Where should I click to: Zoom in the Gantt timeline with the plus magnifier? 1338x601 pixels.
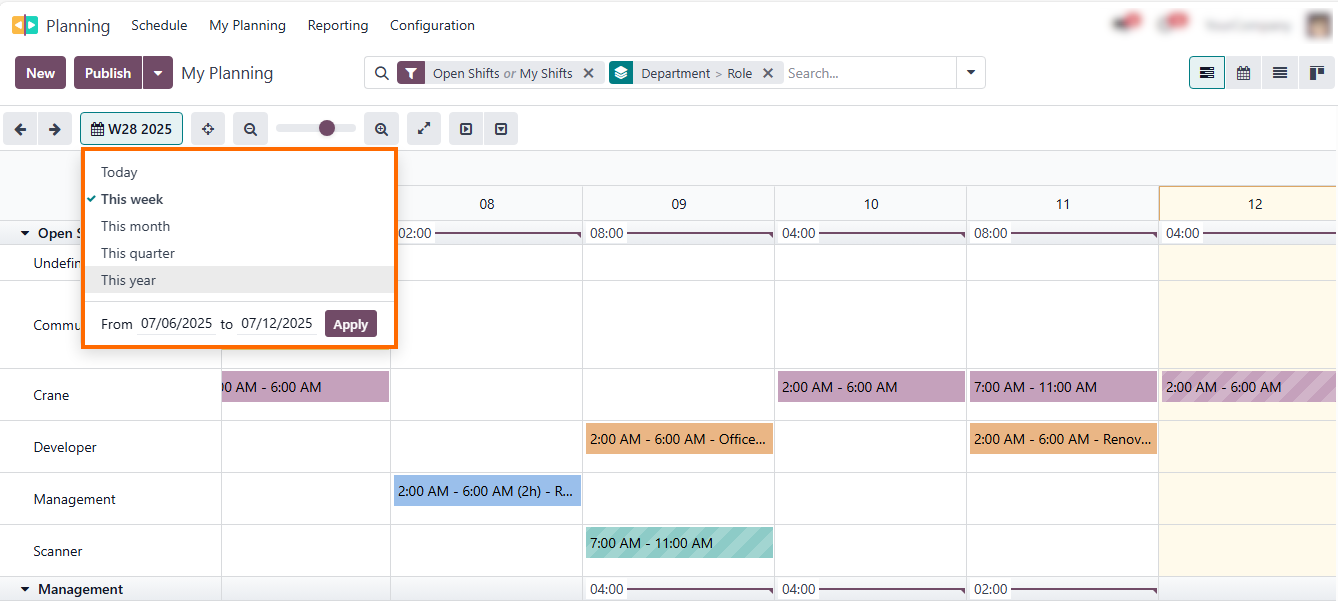tap(381, 128)
